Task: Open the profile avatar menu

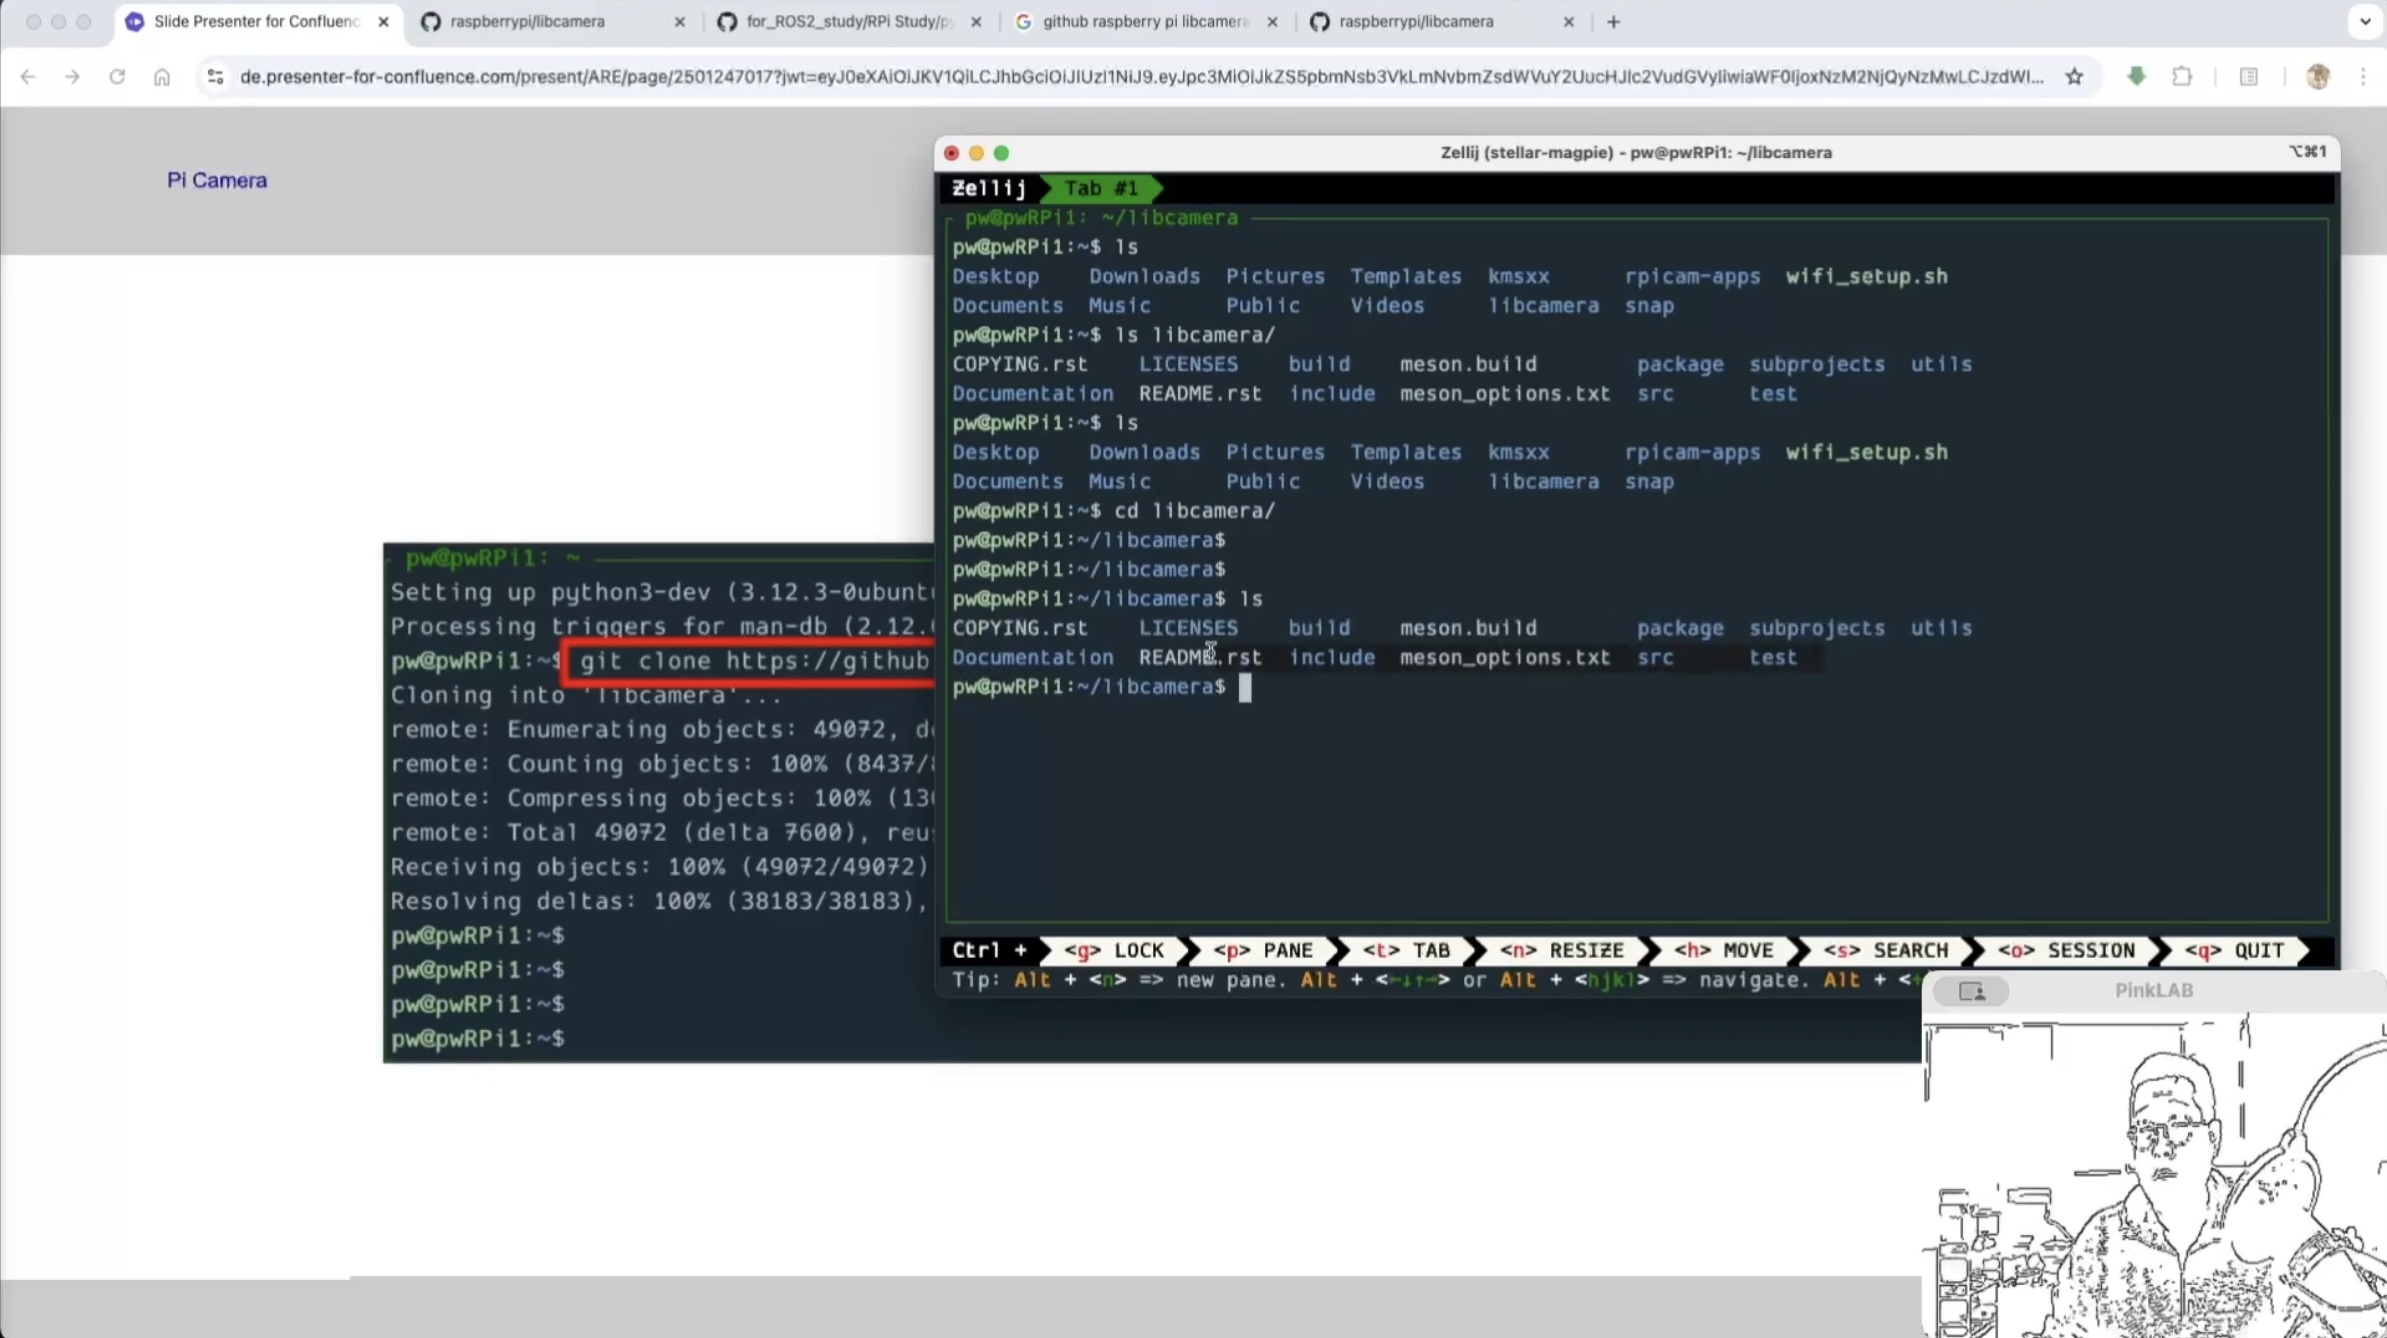Action: click(x=2318, y=77)
